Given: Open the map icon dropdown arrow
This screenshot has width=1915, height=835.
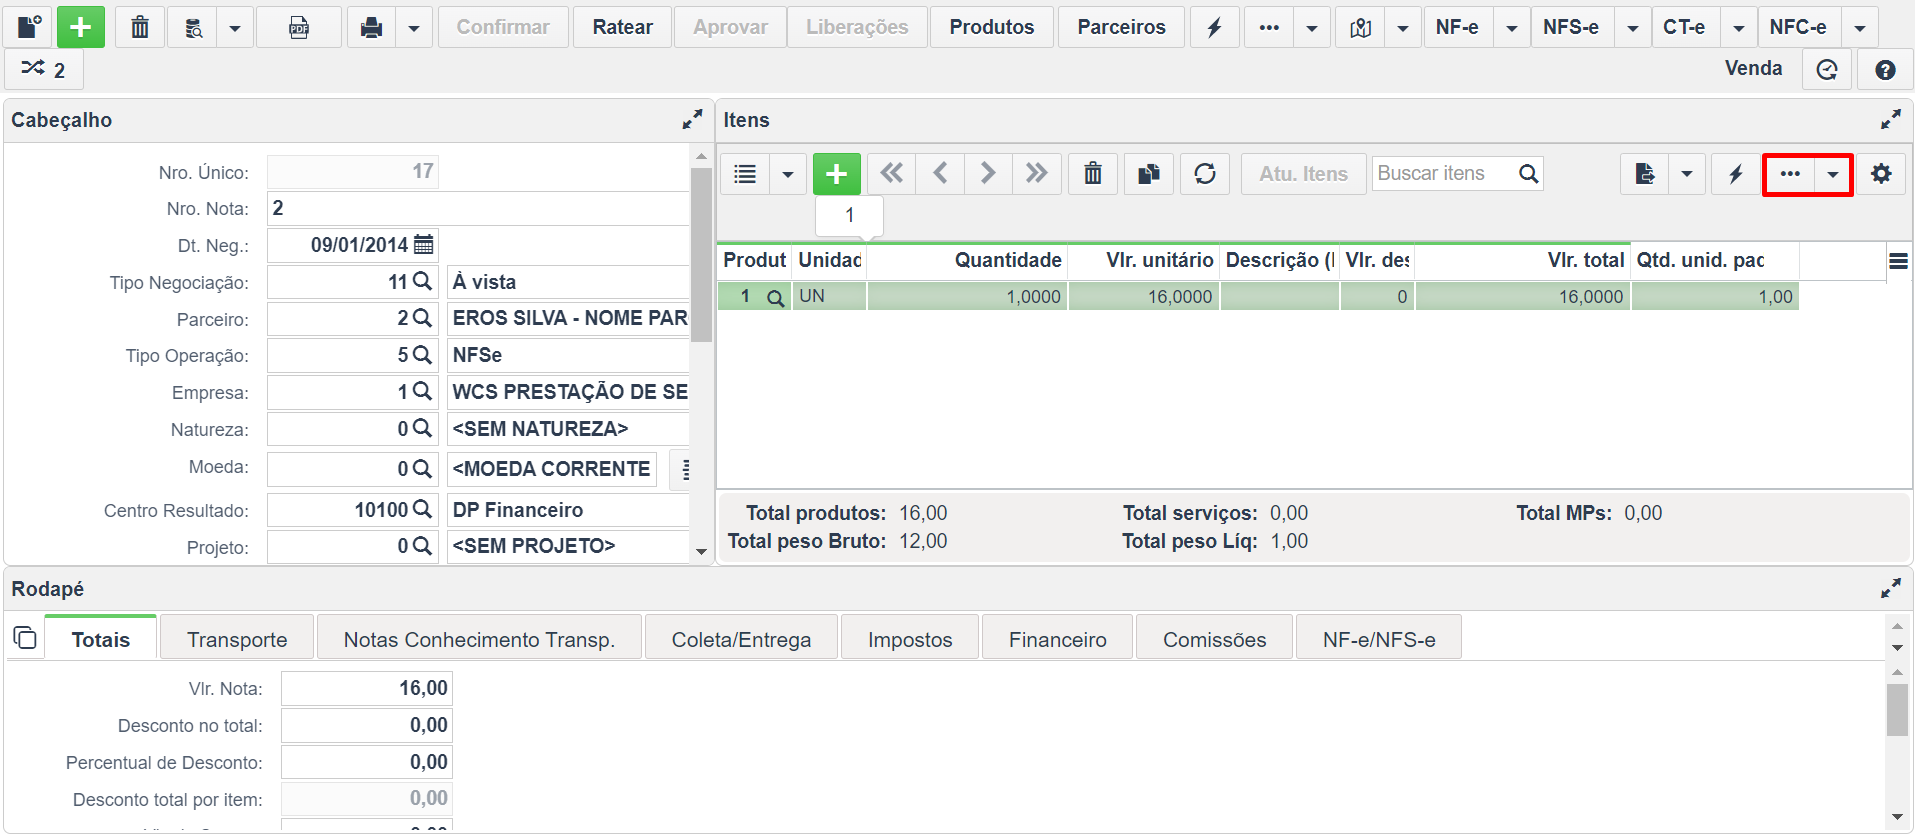Looking at the screenshot, I should tap(1403, 27).
